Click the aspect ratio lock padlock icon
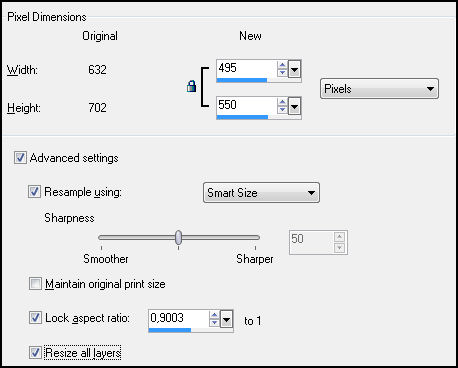 (x=191, y=86)
